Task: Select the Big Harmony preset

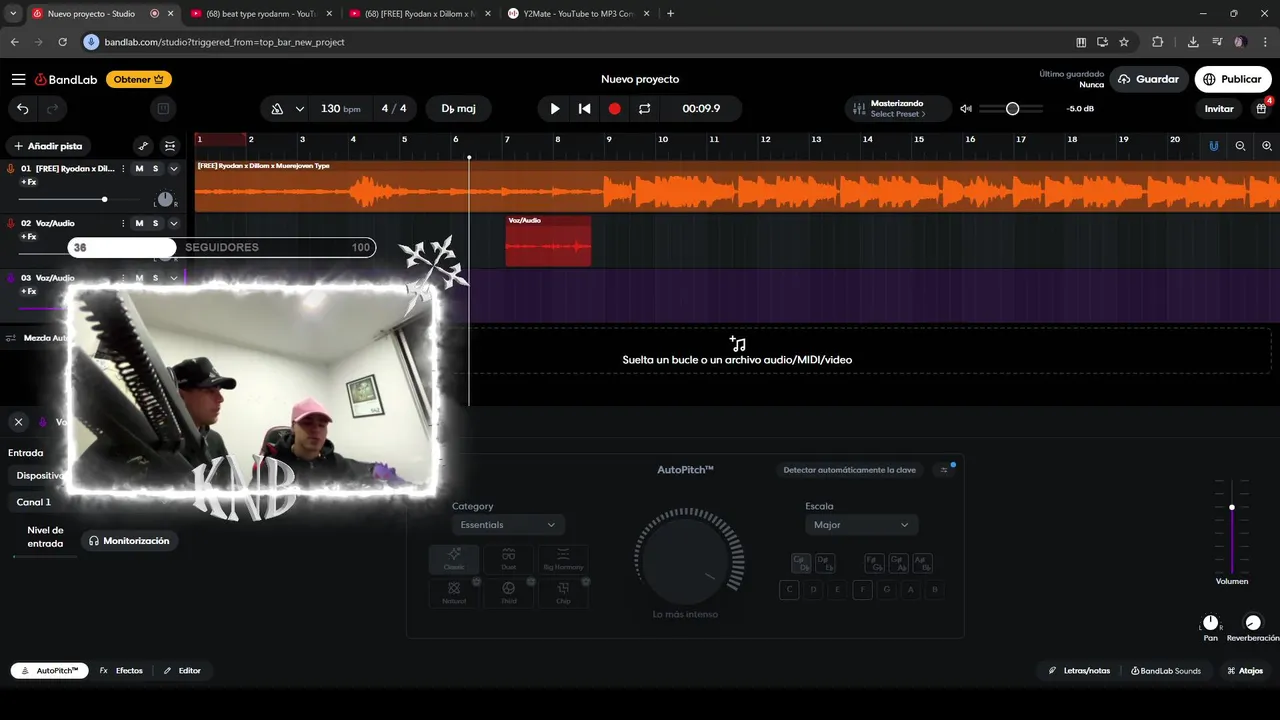Action: coord(563,559)
